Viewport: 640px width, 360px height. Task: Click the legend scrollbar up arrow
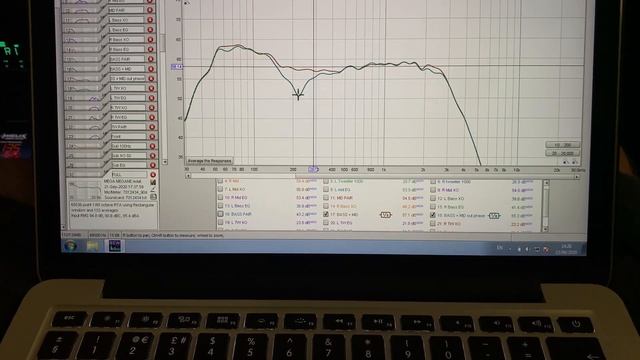[546, 183]
